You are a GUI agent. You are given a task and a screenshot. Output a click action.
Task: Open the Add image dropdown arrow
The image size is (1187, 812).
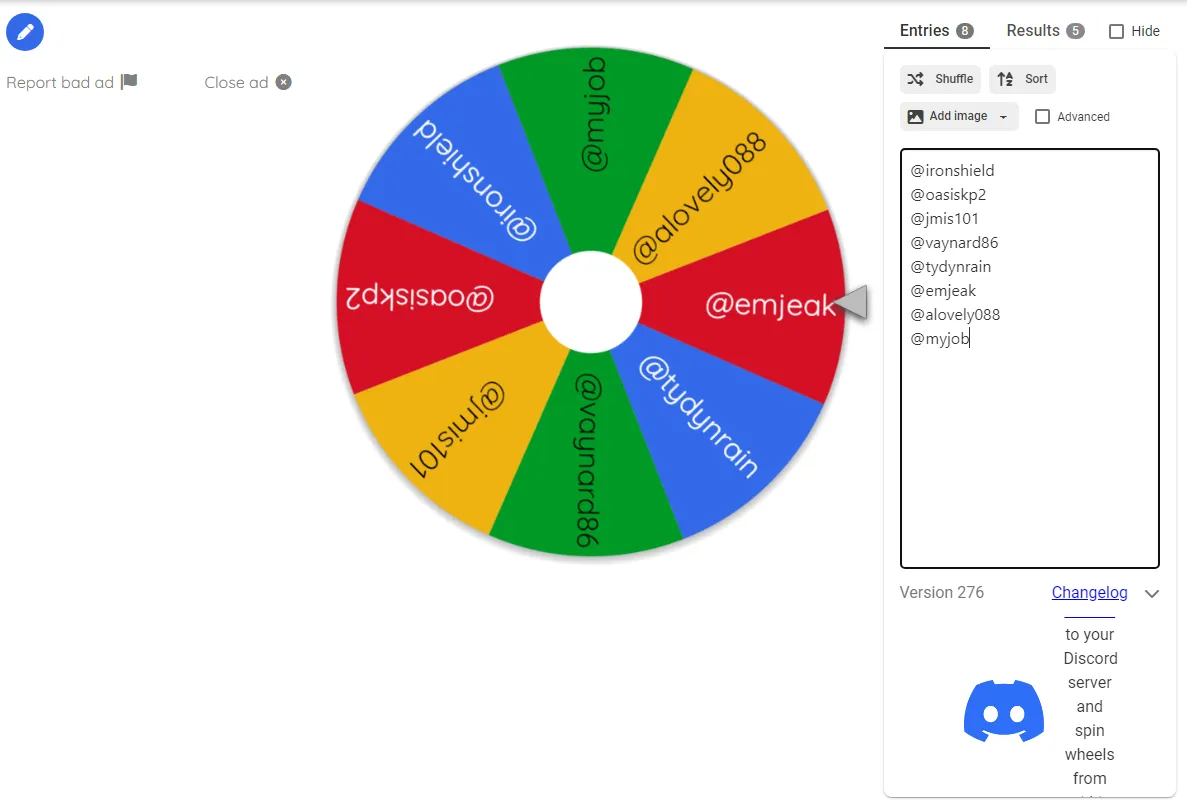1003,117
